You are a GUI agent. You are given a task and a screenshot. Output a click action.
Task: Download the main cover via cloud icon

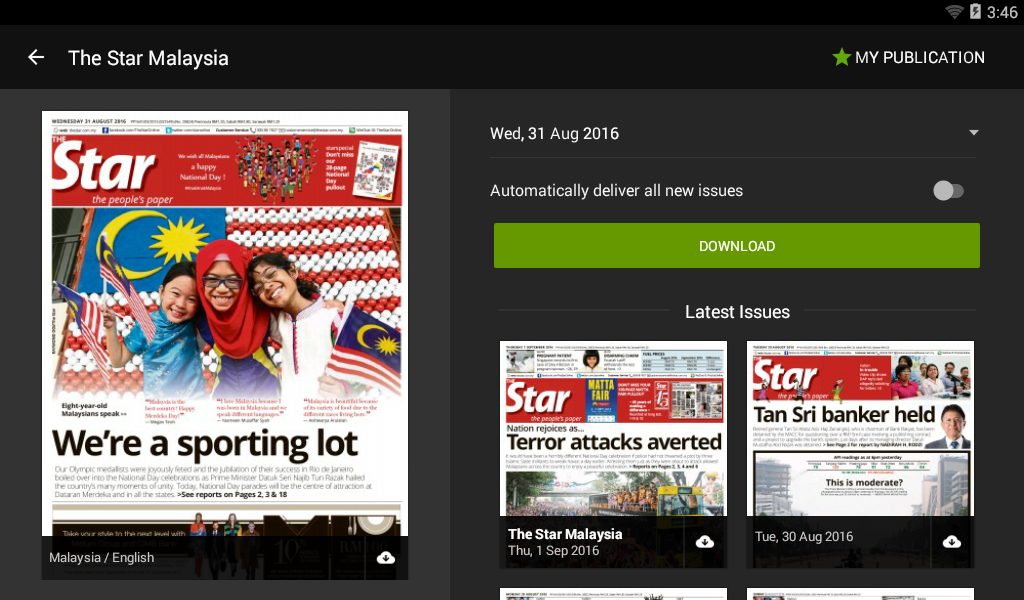386,558
